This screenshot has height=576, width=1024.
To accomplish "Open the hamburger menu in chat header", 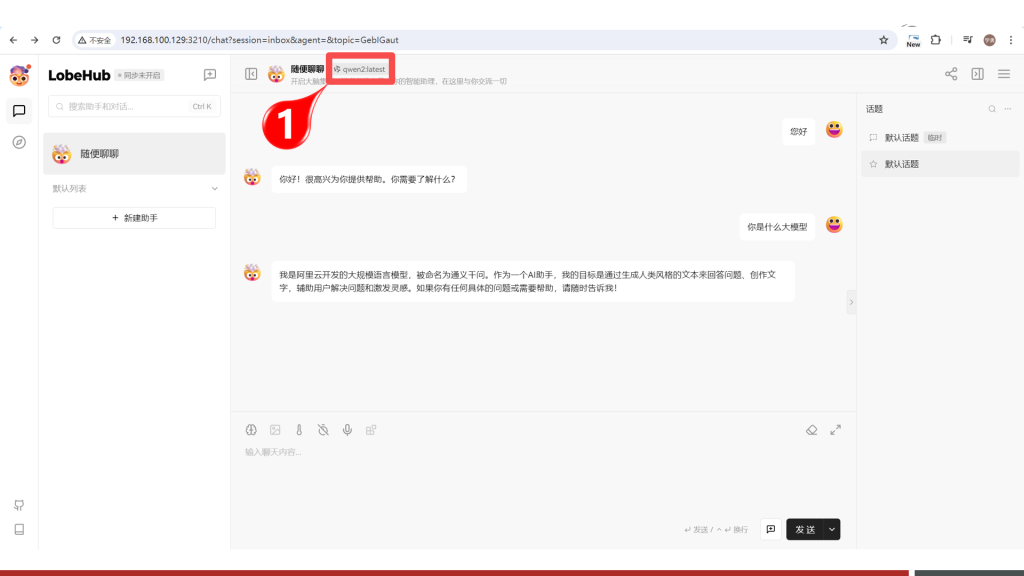I will coord(1003,74).
